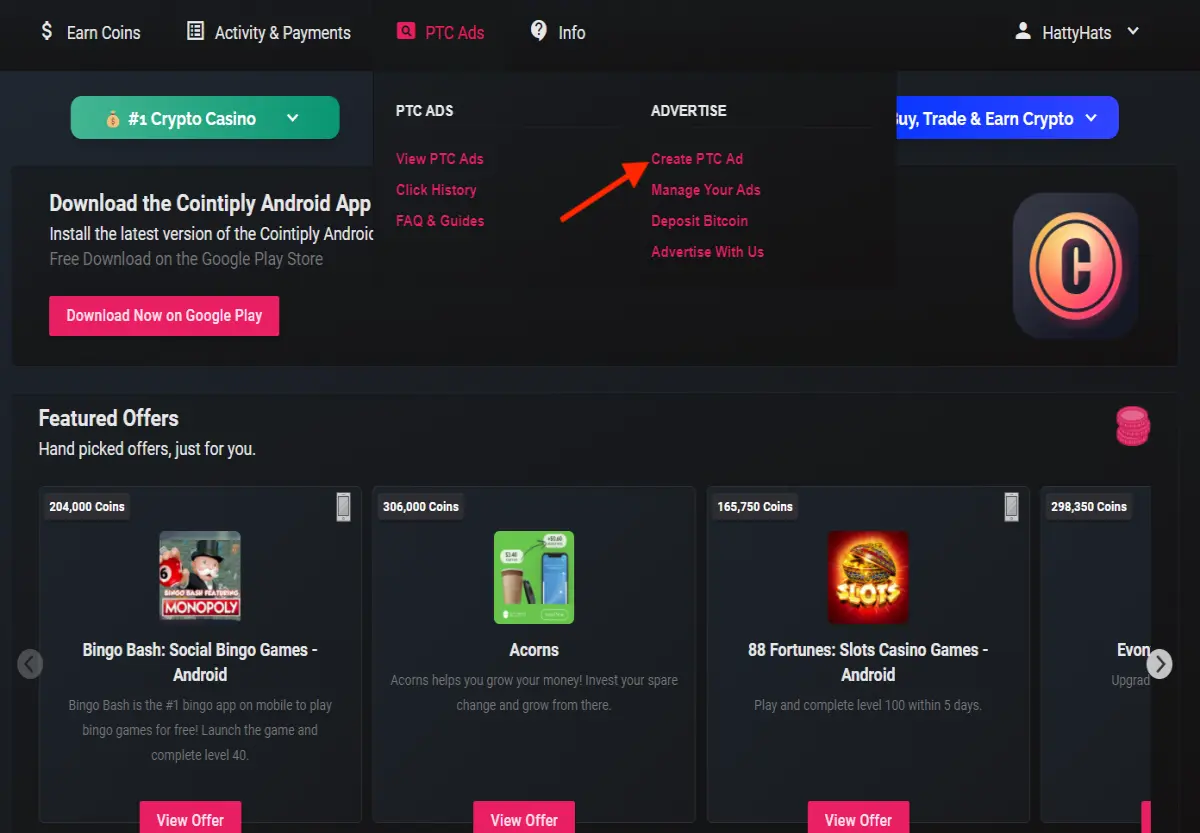Image resolution: width=1200 pixels, height=833 pixels.
Task: Expand the #1 Crypto Casino dropdown
Action: [205, 118]
